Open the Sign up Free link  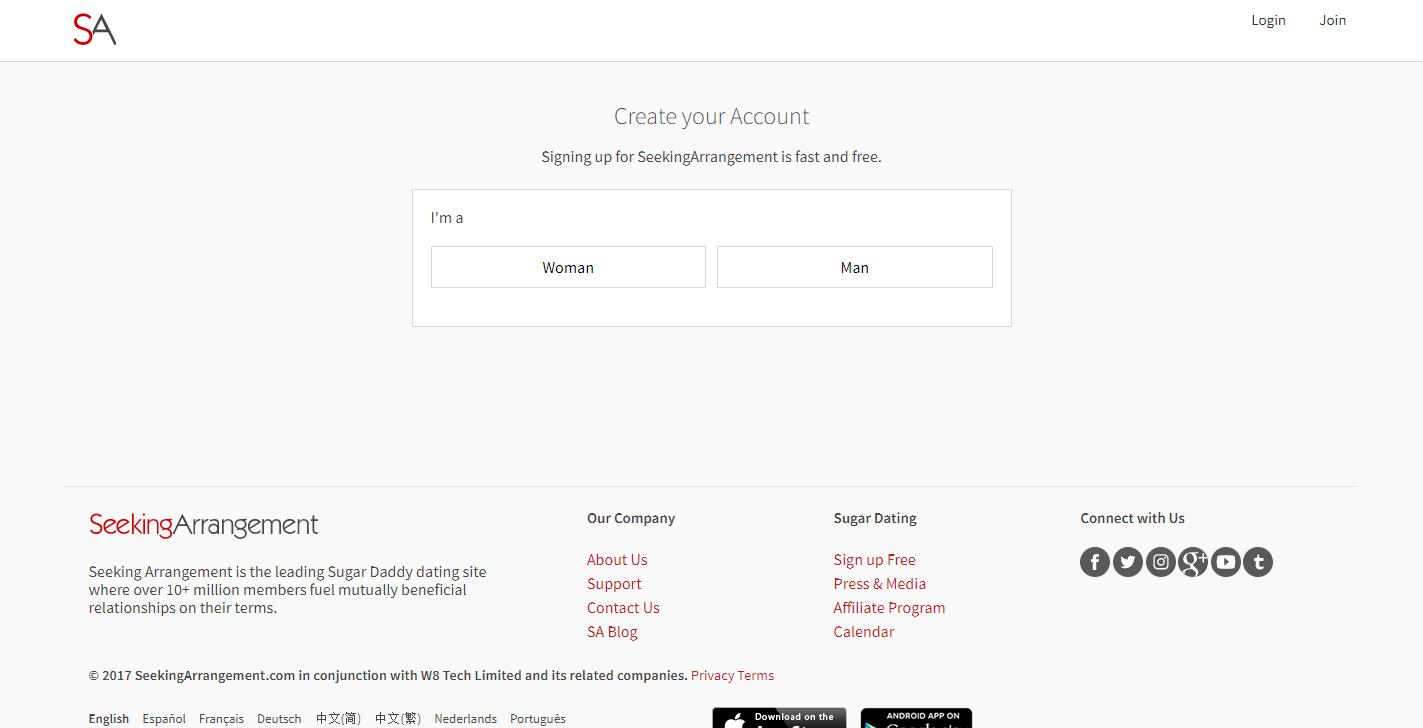coord(874,560)
